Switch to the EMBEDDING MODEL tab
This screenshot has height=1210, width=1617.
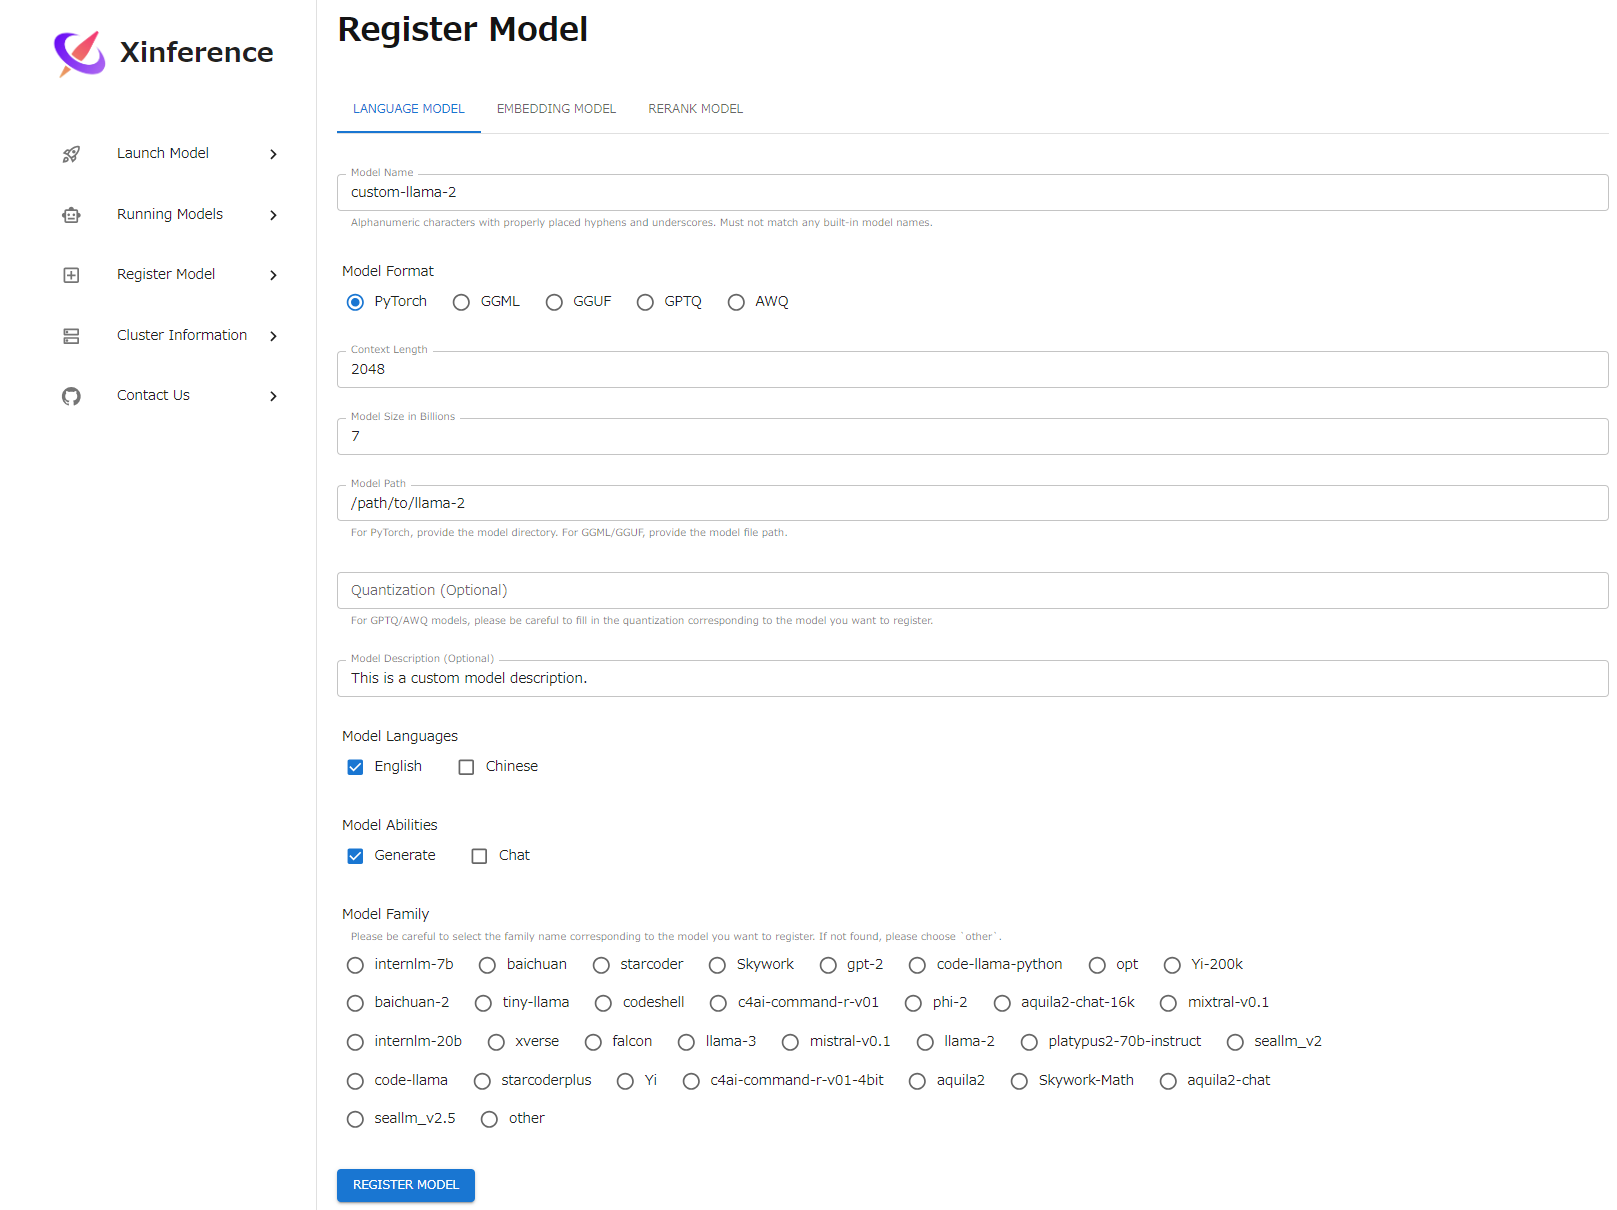[556, 108]
